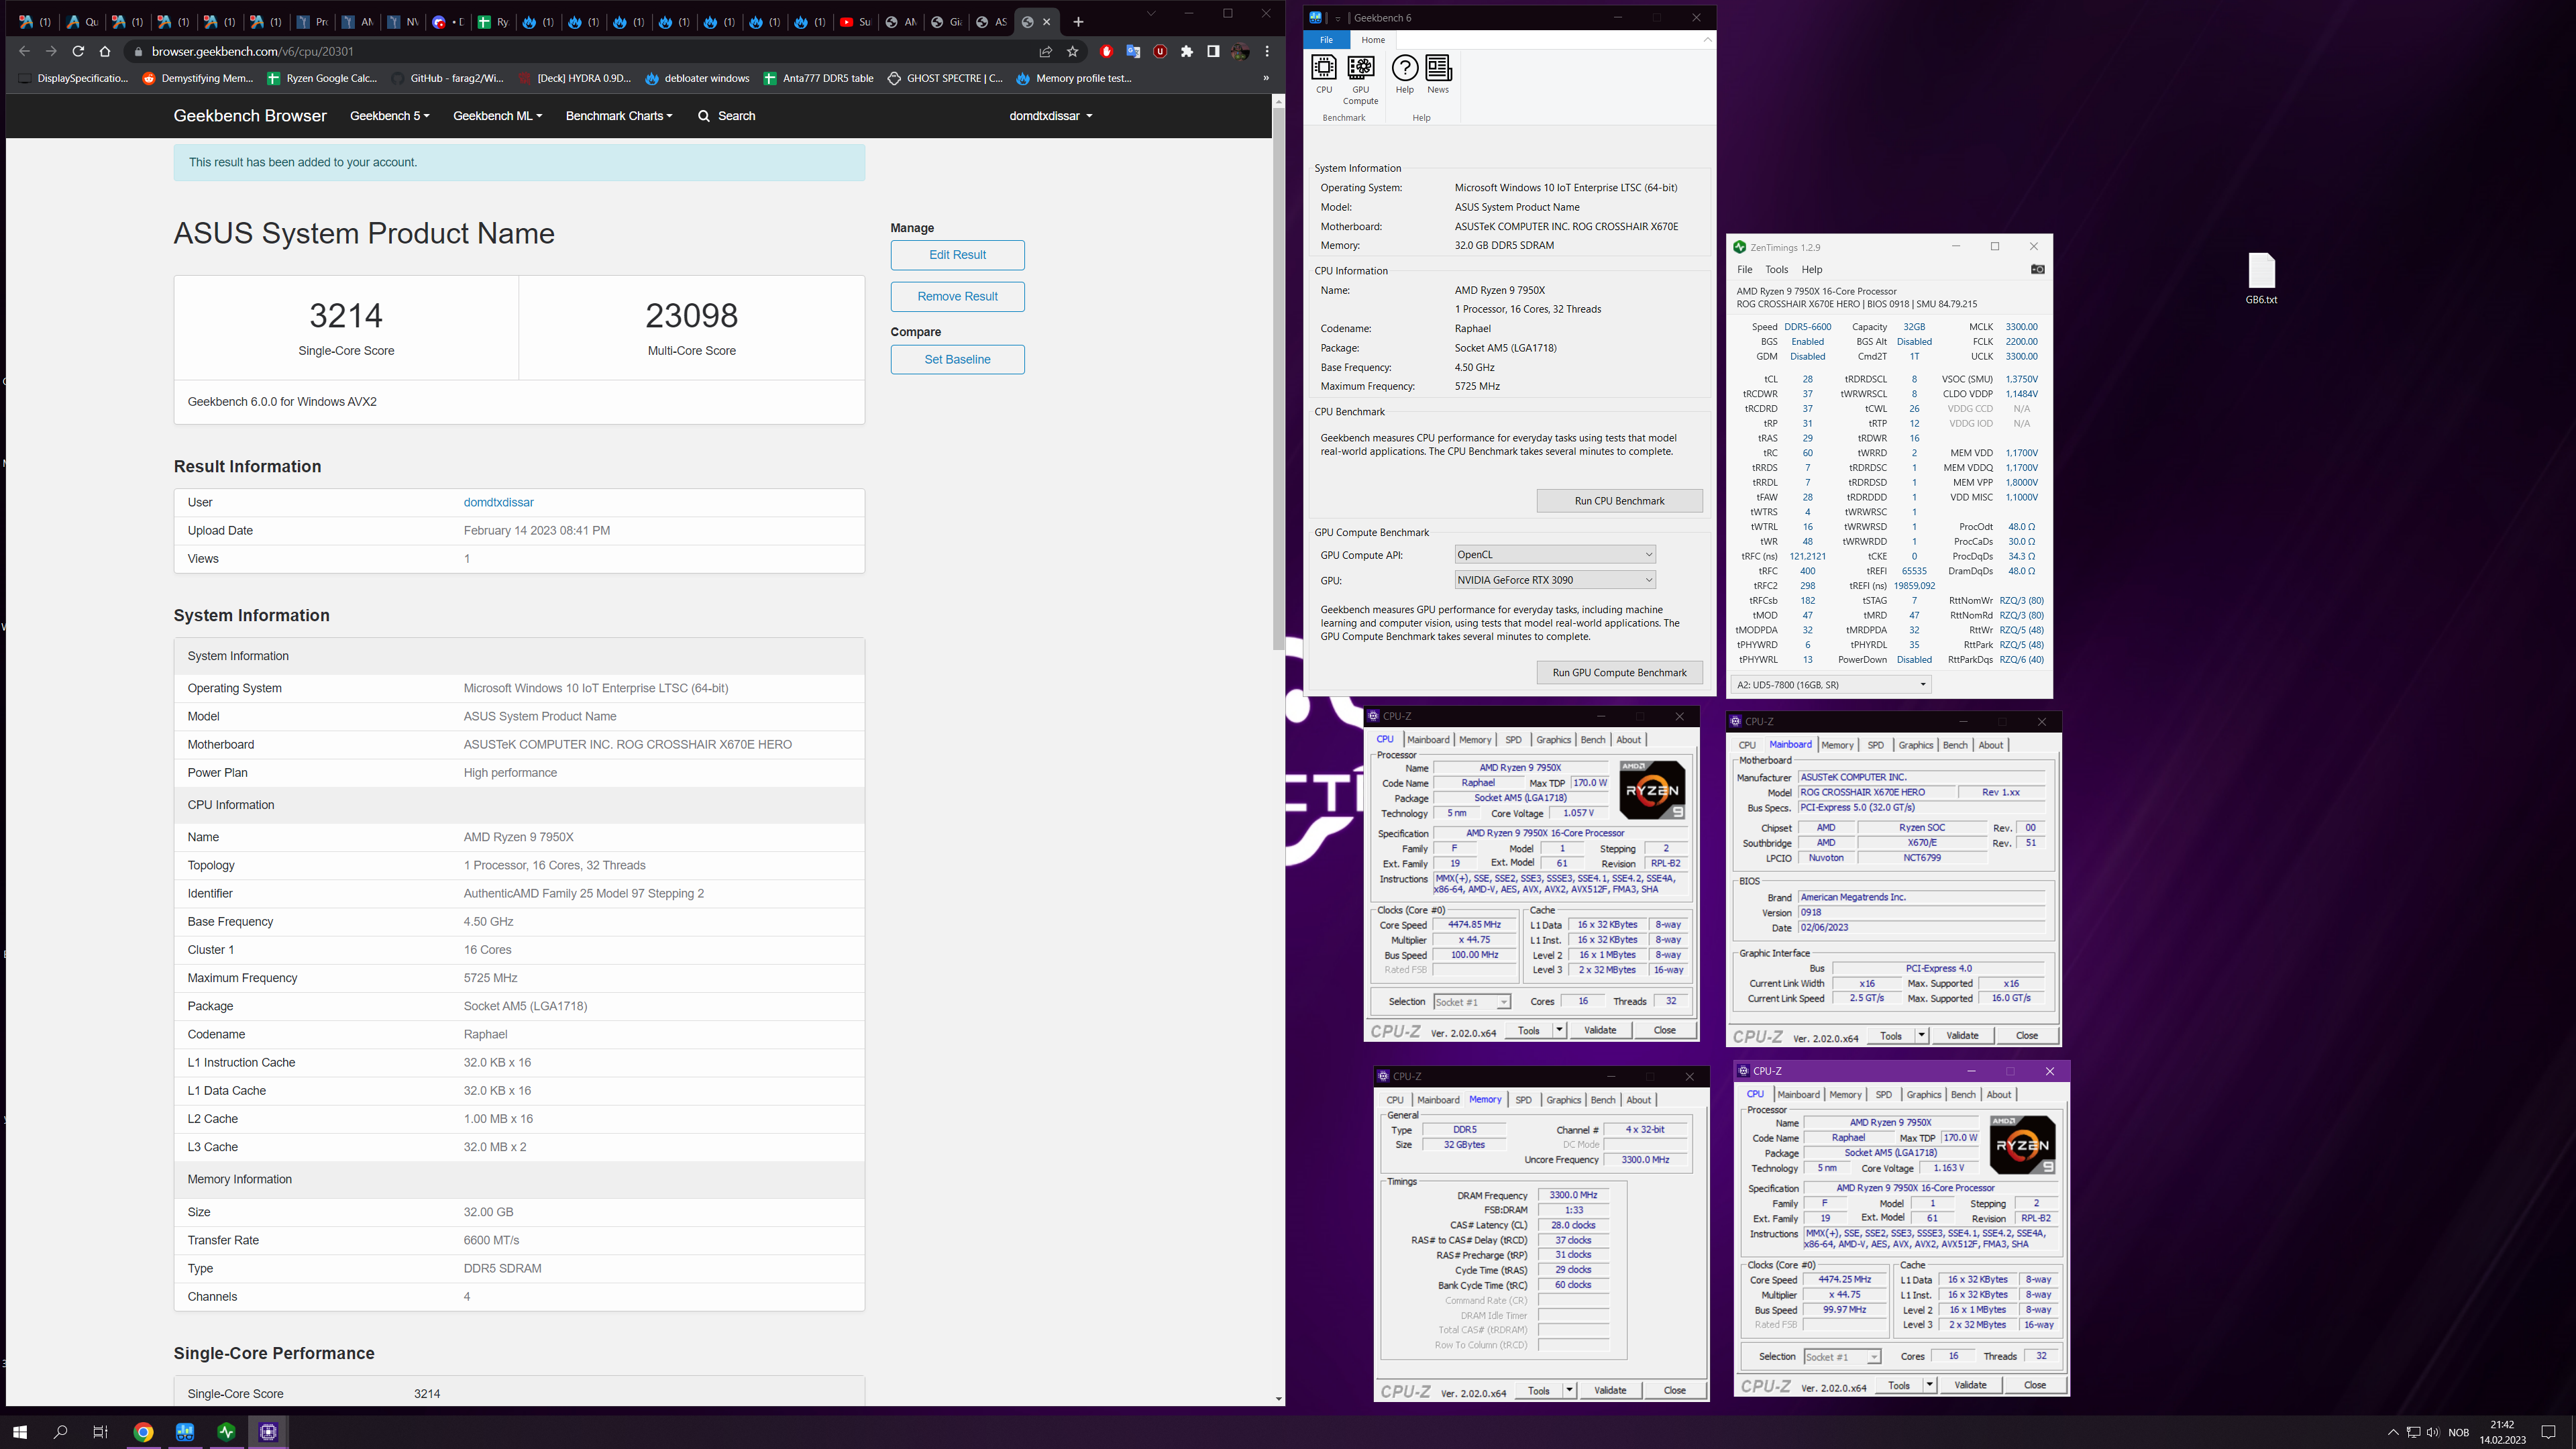Bookmark this page with the star icon

1073,51
